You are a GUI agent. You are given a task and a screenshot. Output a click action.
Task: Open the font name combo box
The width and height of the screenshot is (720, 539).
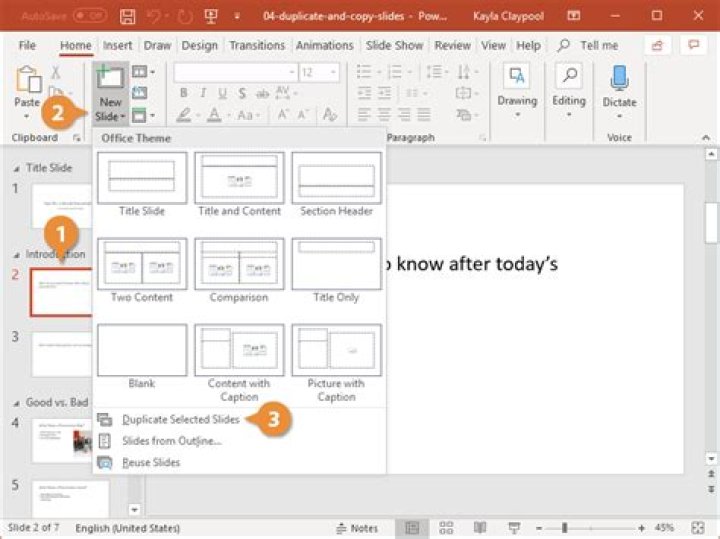coord(235,73)
